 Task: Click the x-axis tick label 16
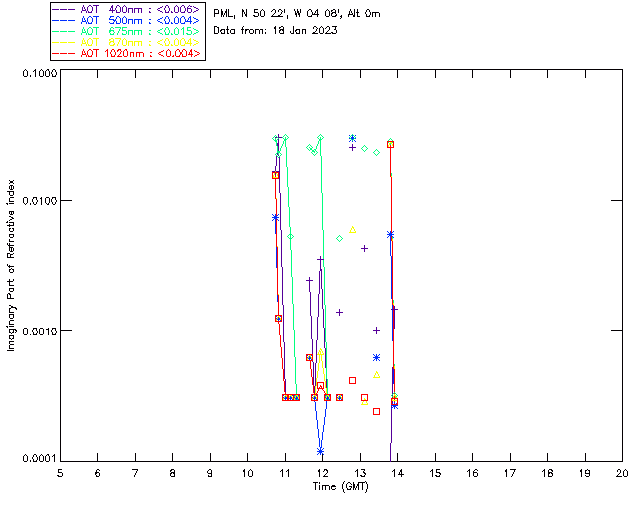tap(473, 474)
